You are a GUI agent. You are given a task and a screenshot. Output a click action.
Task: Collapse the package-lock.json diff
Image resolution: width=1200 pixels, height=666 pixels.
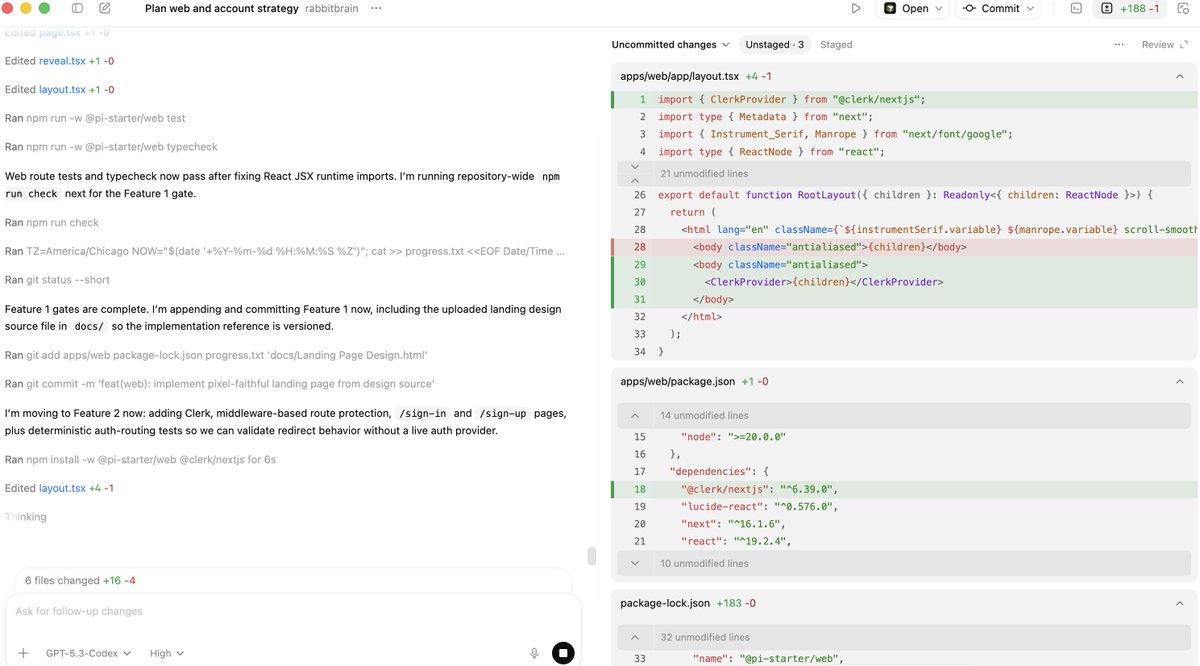(1180, 604)
